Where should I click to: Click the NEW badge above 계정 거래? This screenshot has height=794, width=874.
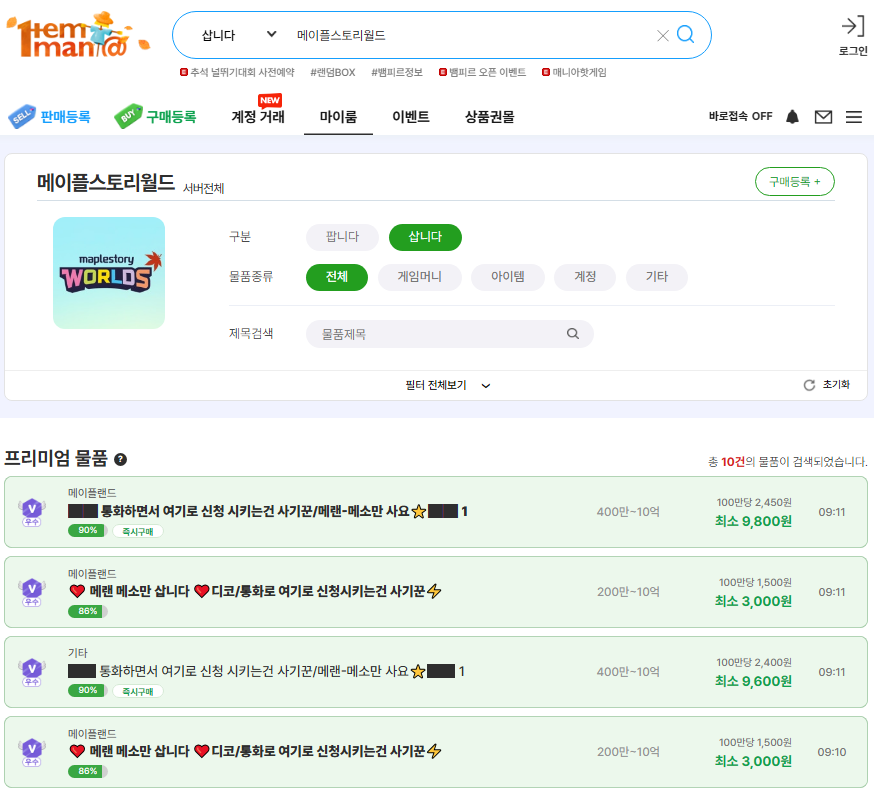[270, 100]
